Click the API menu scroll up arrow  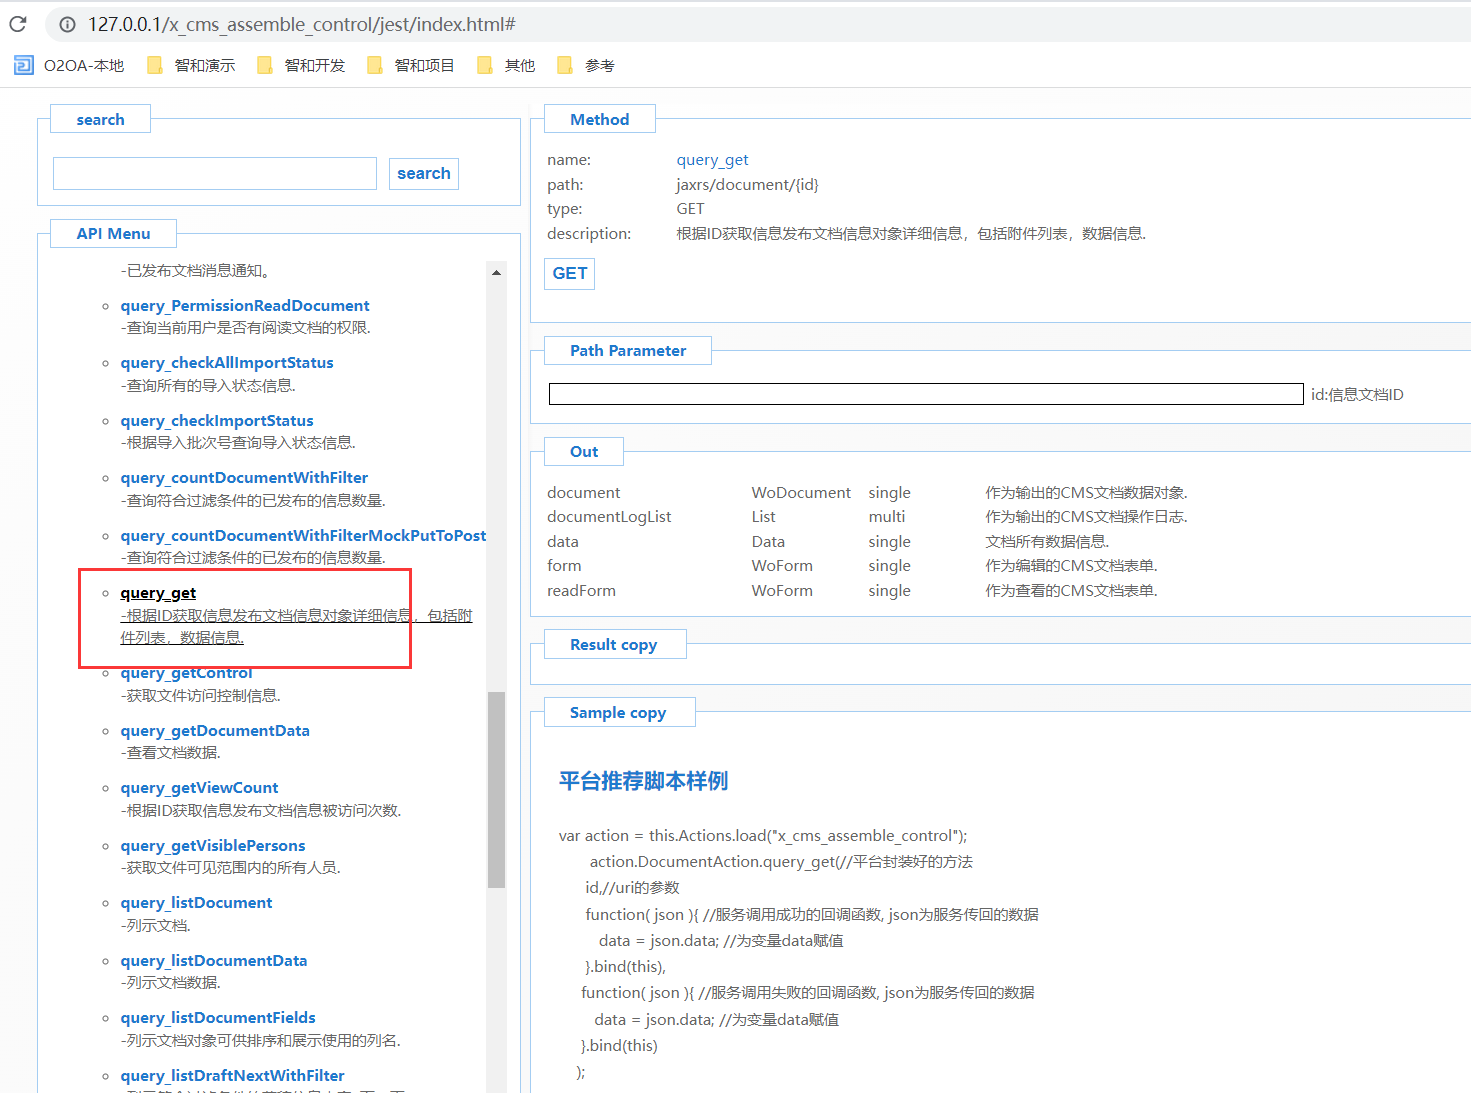[496, 272]
